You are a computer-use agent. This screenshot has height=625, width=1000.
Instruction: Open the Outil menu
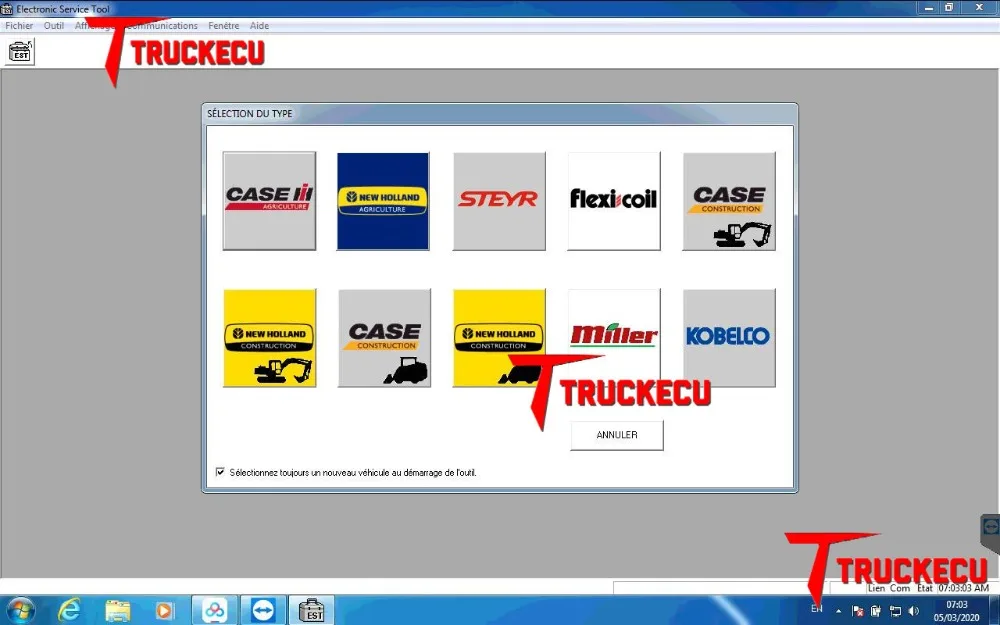tap(54, 26)
